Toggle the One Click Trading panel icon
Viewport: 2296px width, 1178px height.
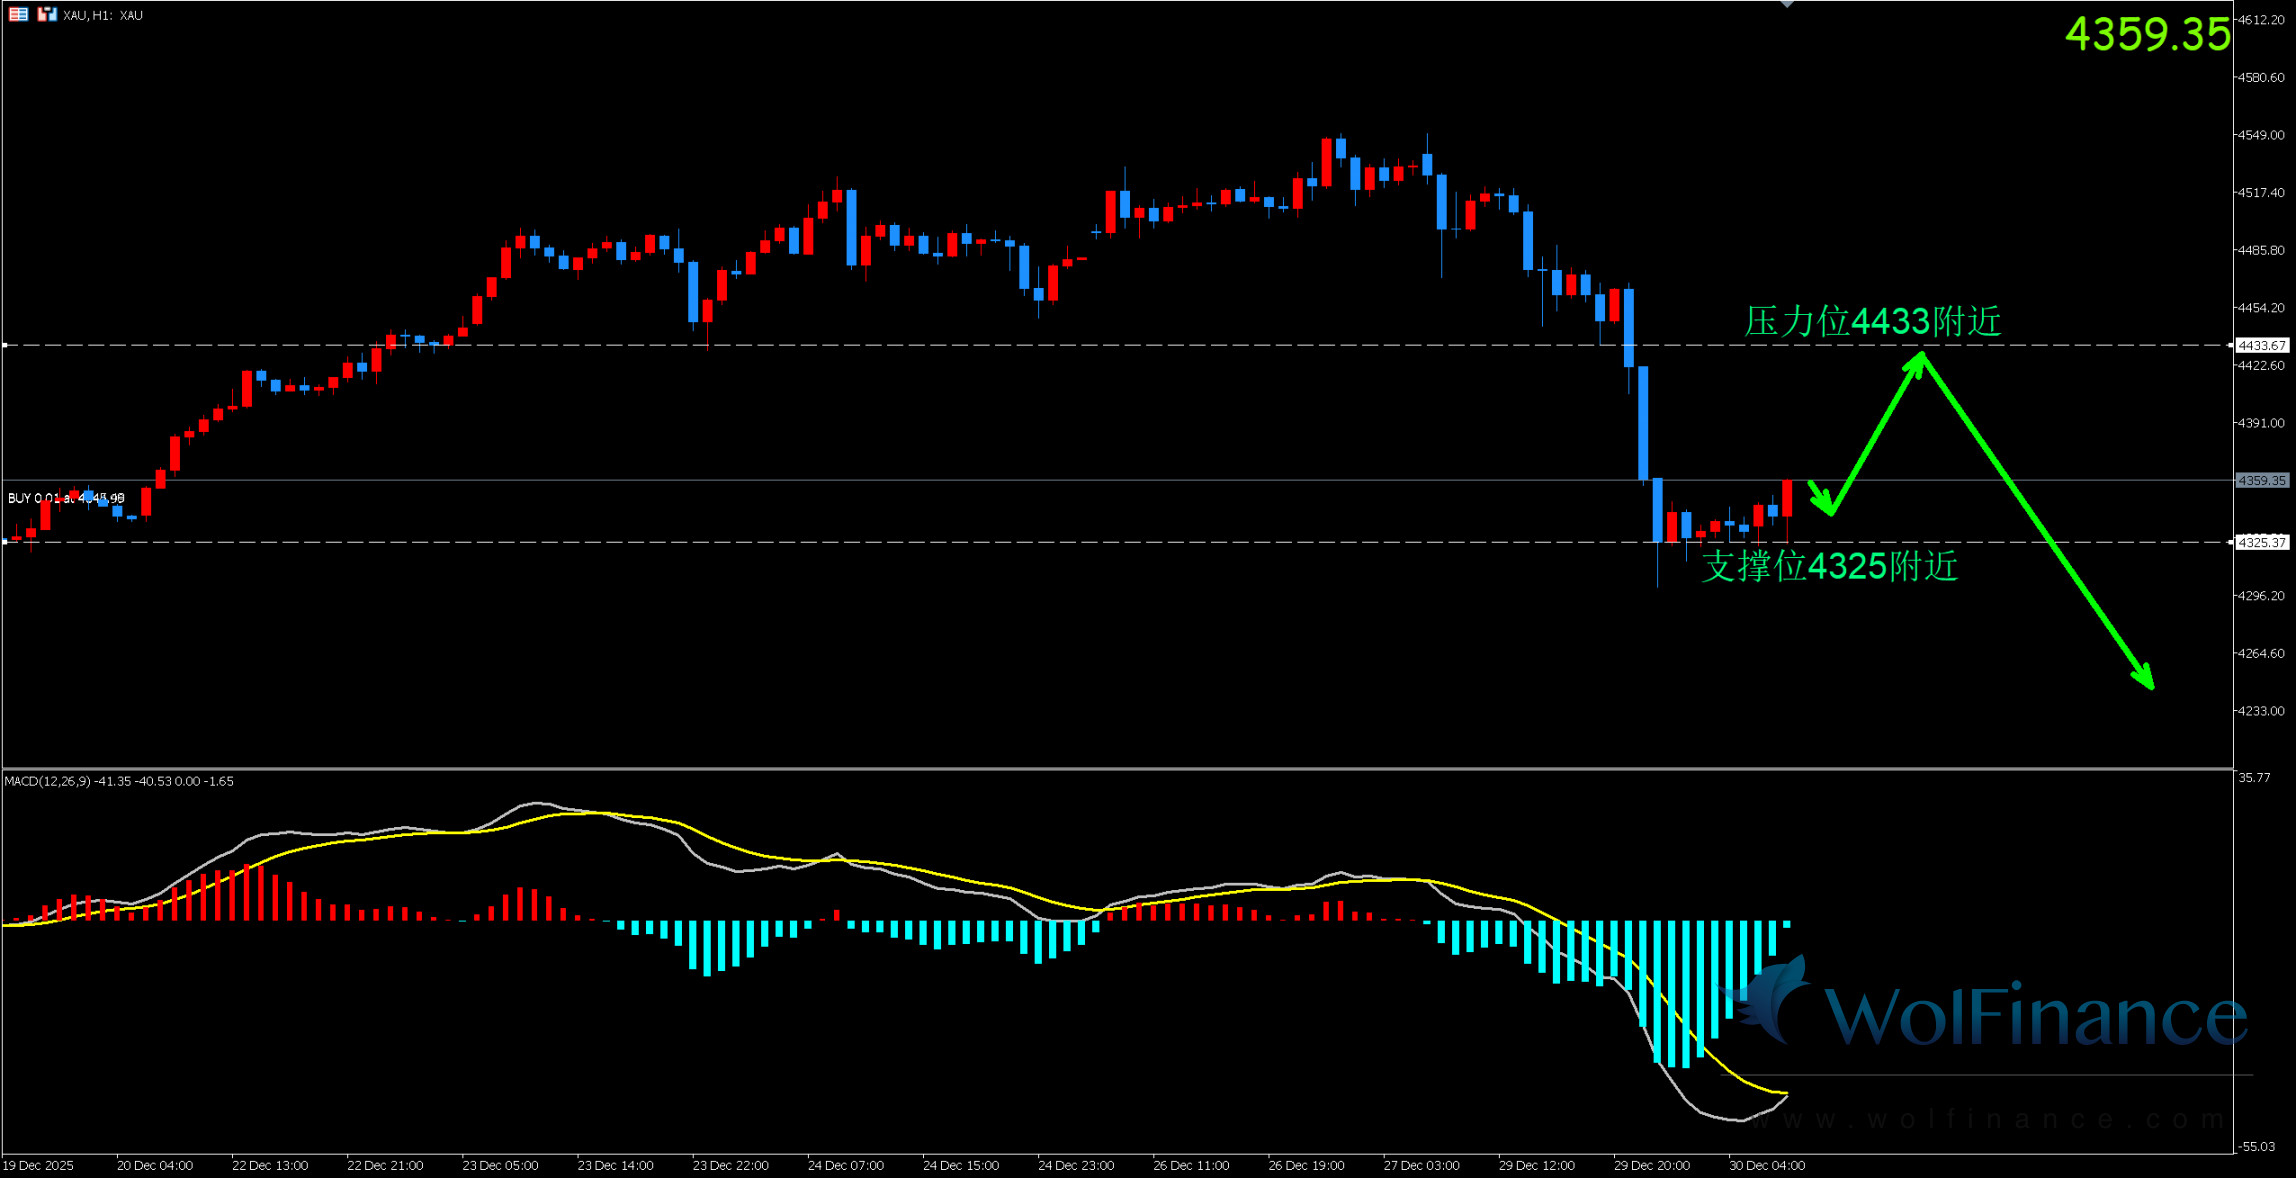[x=47, y=14]
